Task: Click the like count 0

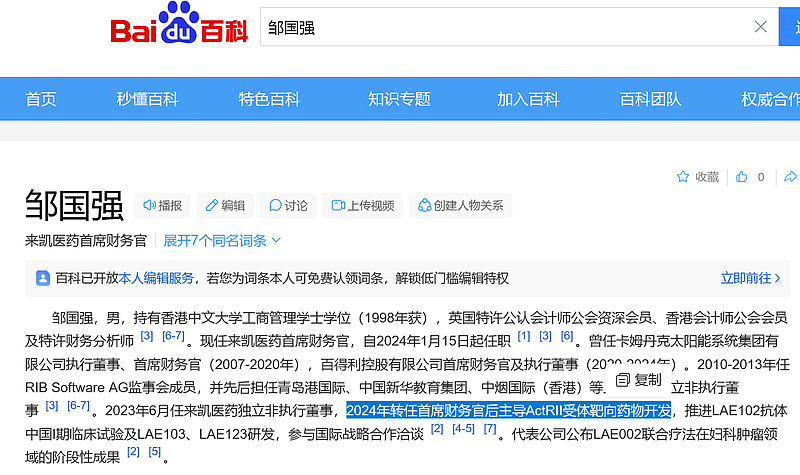Action: tap(761, 177)
